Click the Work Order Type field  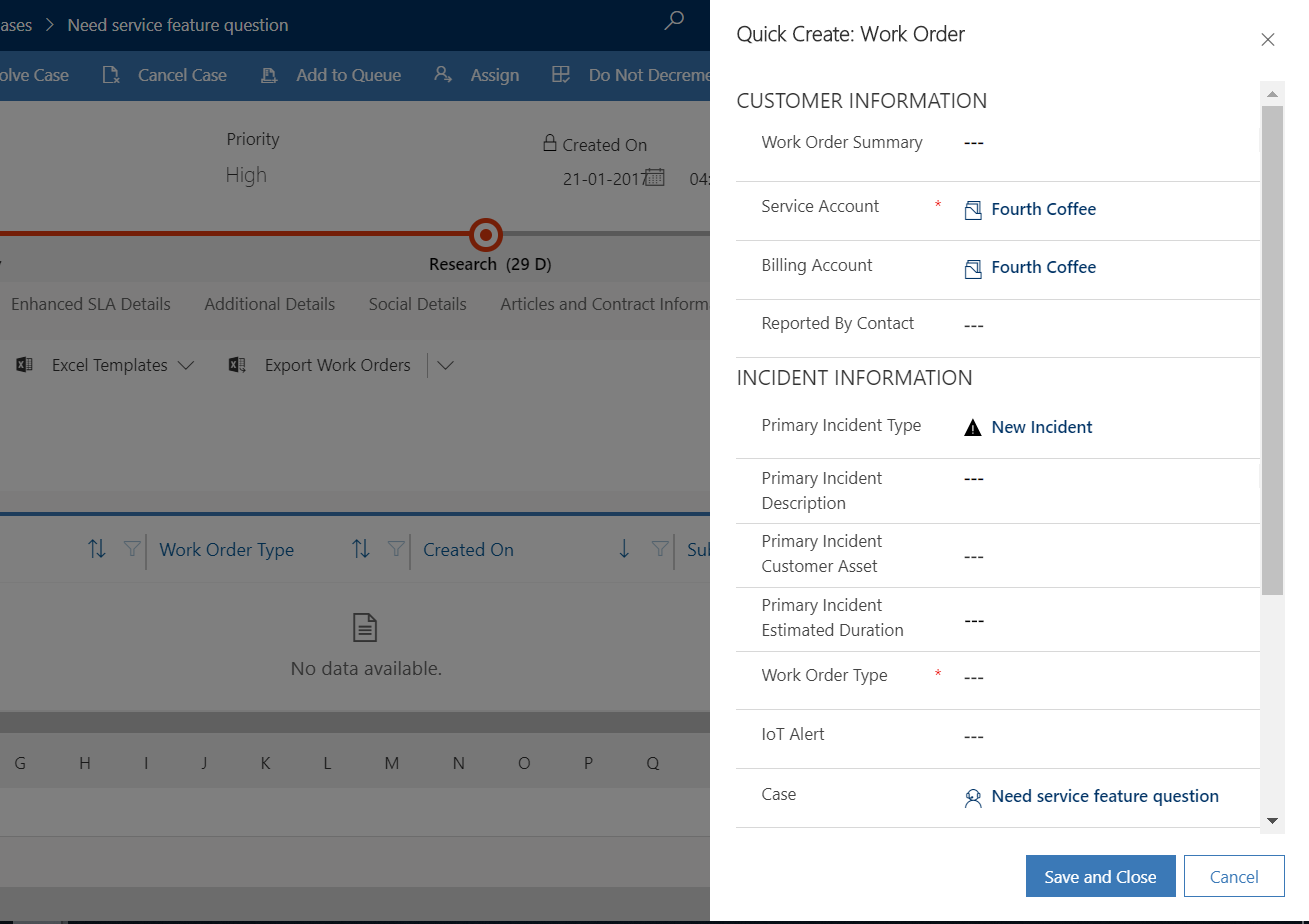pos(1100,677)
